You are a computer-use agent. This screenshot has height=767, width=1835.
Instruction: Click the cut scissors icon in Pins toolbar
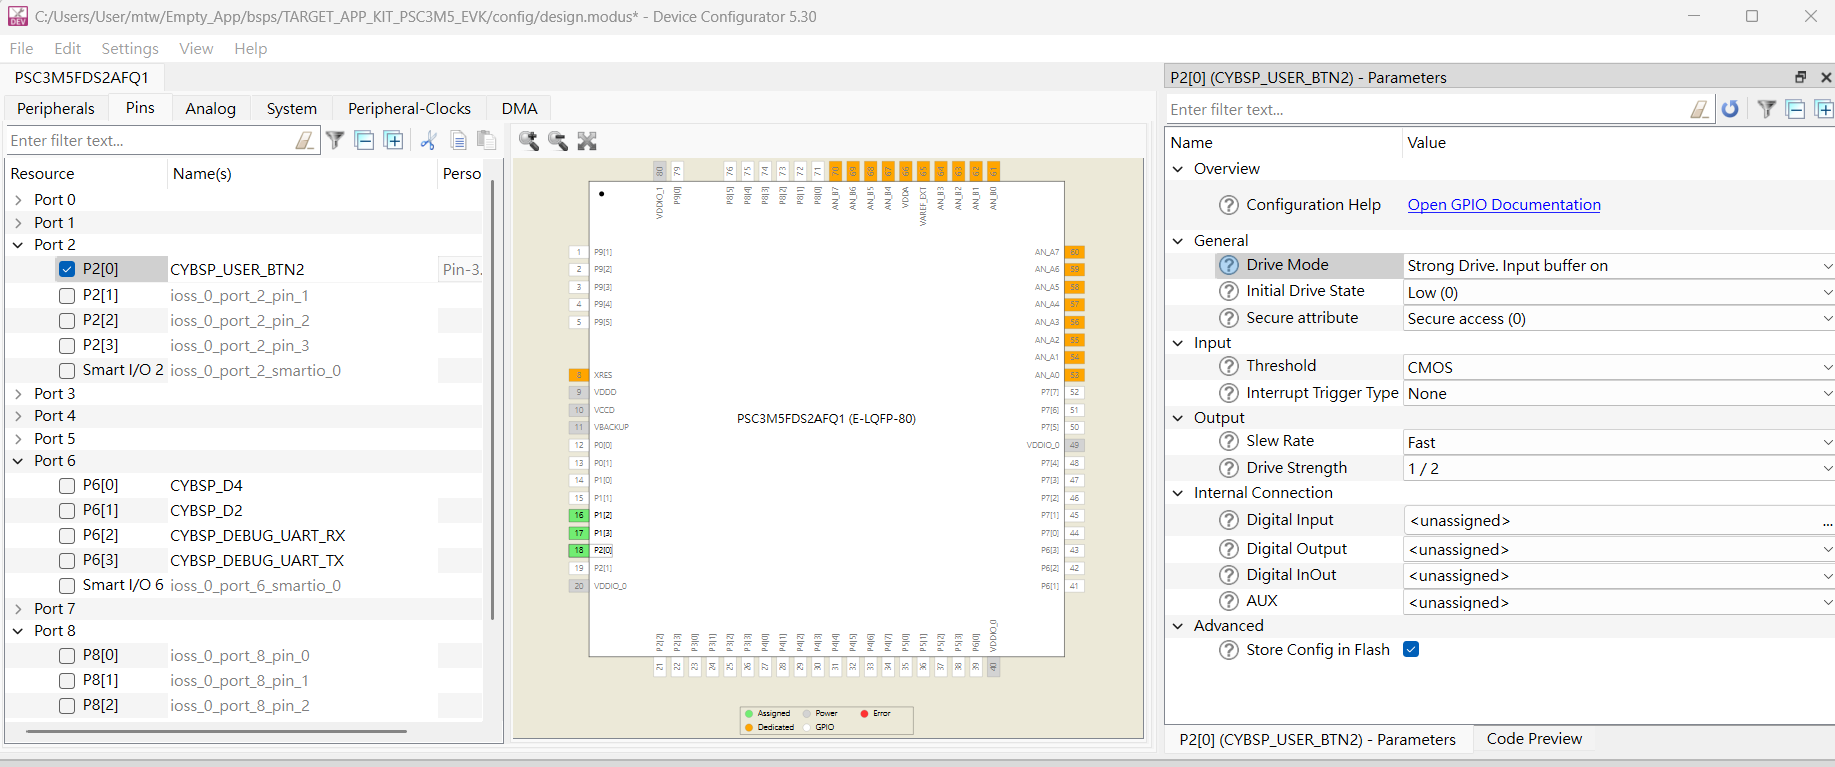(428, 141)
